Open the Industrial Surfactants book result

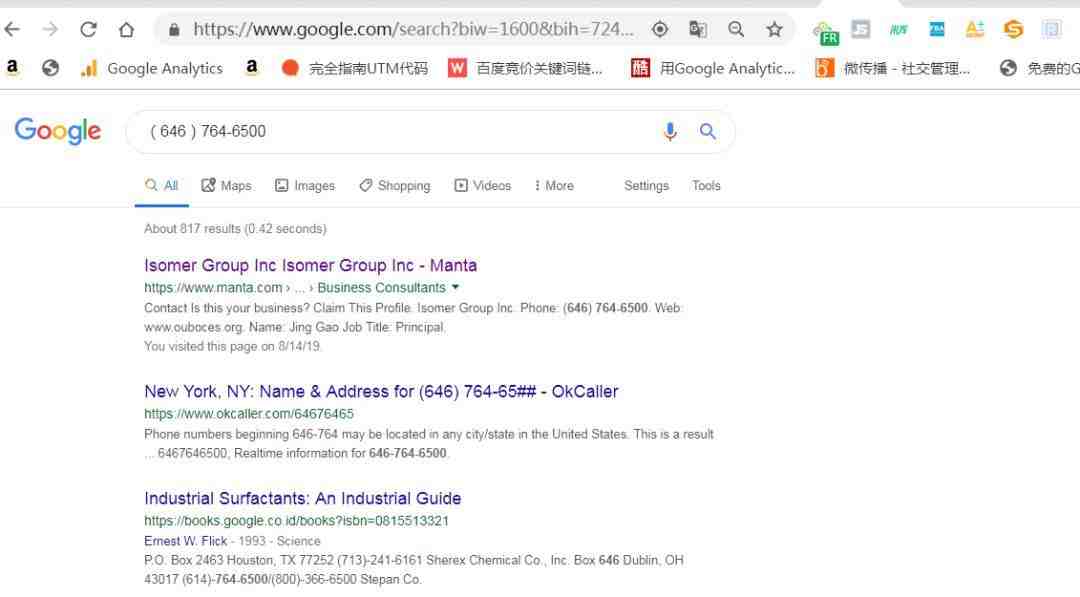click(x=302, y=498)
